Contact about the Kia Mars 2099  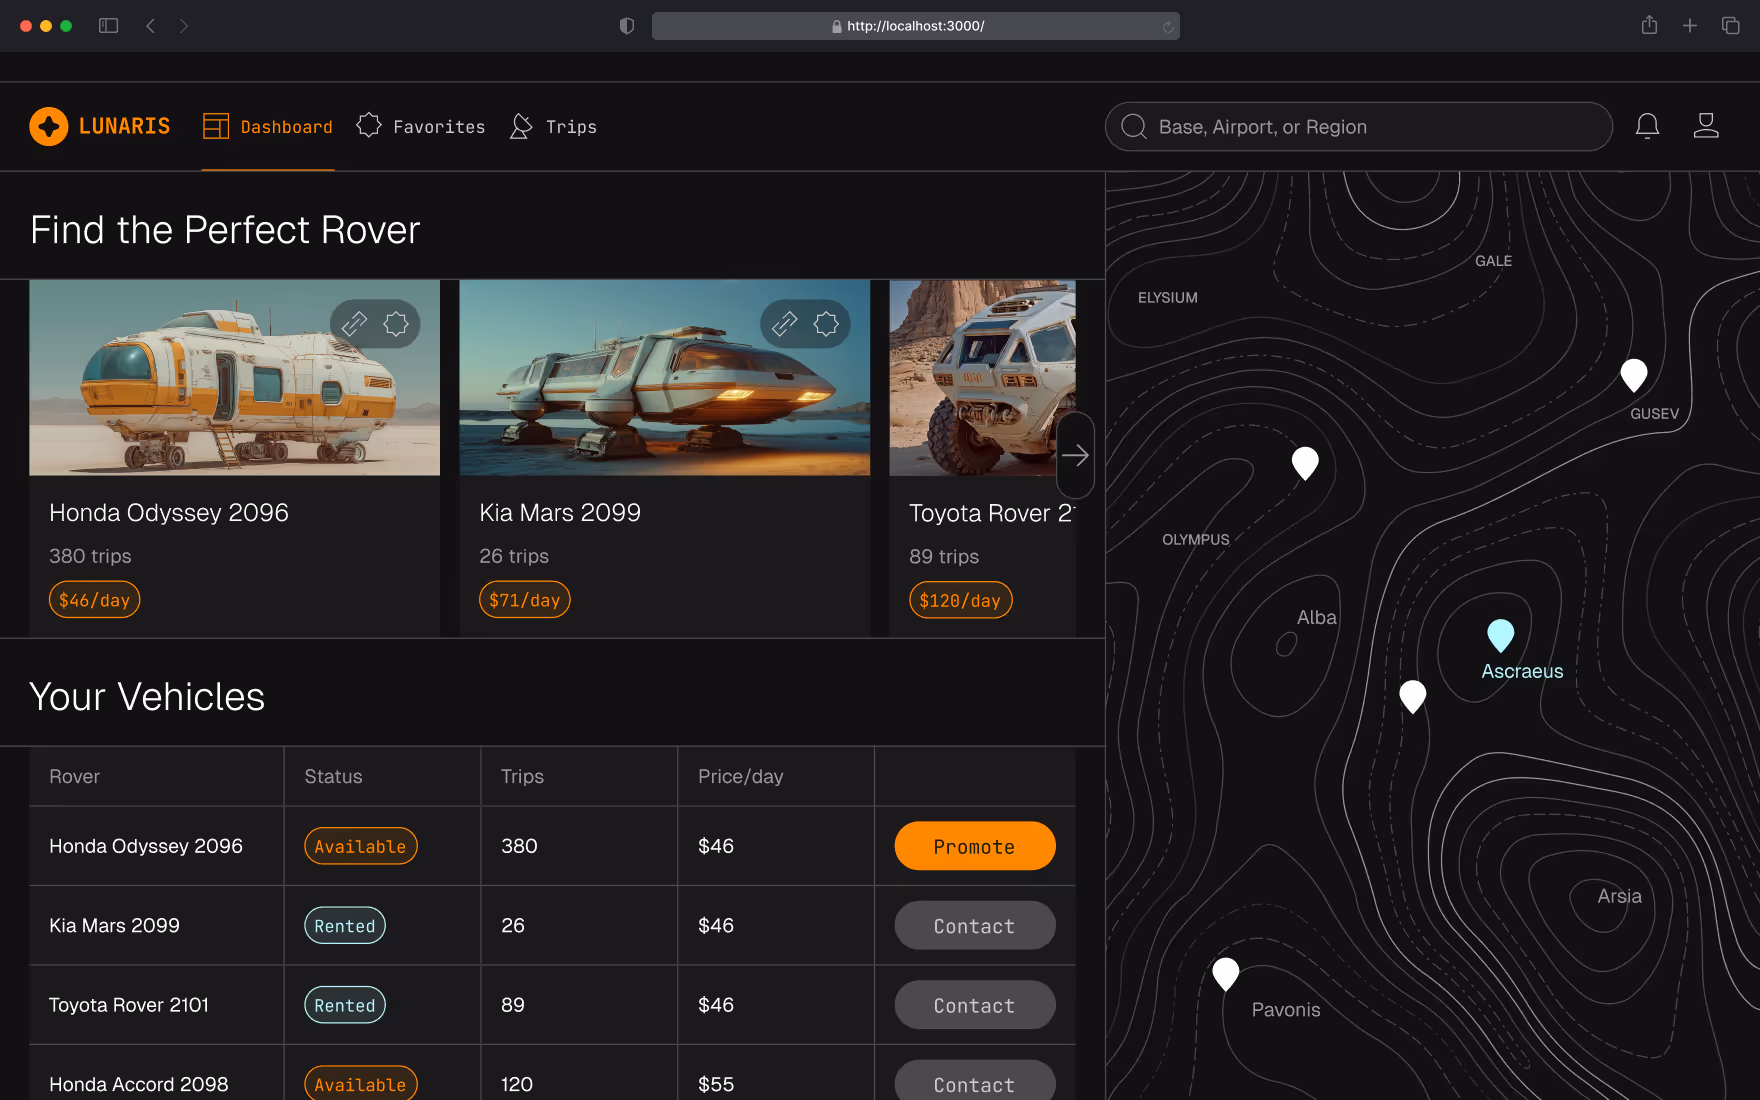pos(975,926)
